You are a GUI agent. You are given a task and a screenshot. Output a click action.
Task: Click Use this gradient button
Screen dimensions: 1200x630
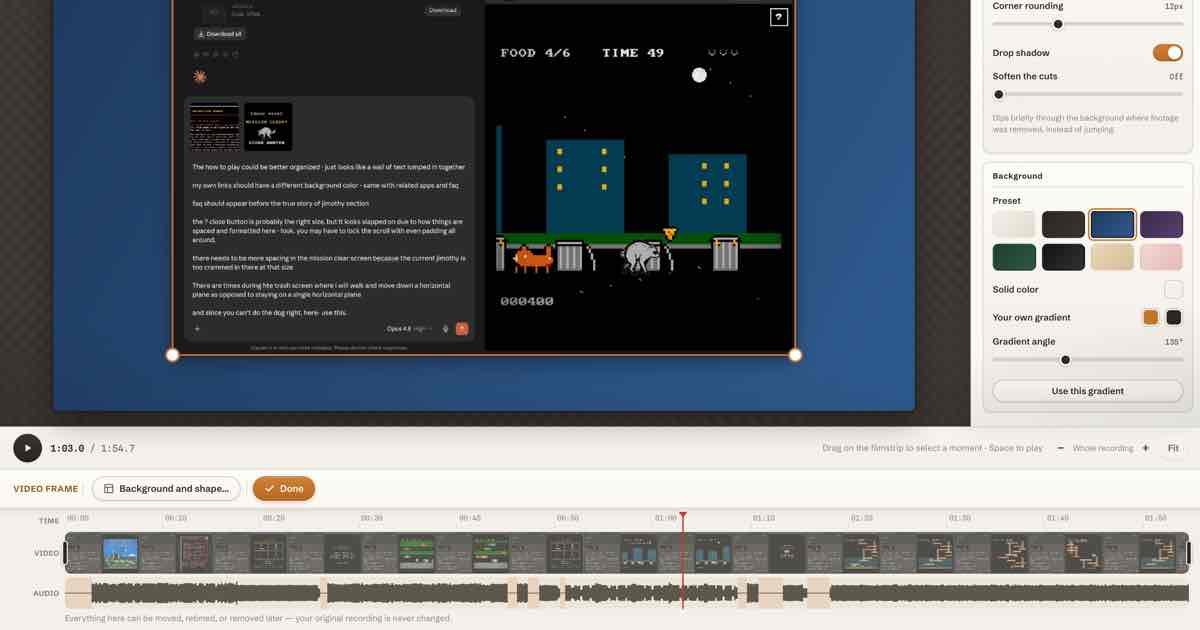tap(1087, 391)
